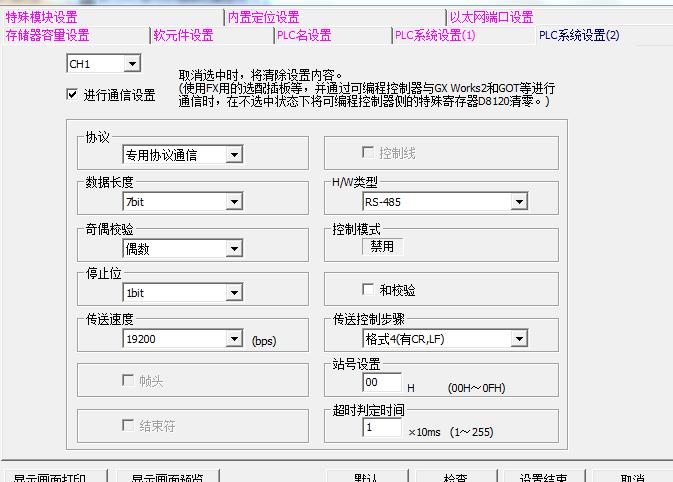The image size is (673, 482).
Task: Switch to the 特殊模块设置 tab
Action: pos(41,17)
